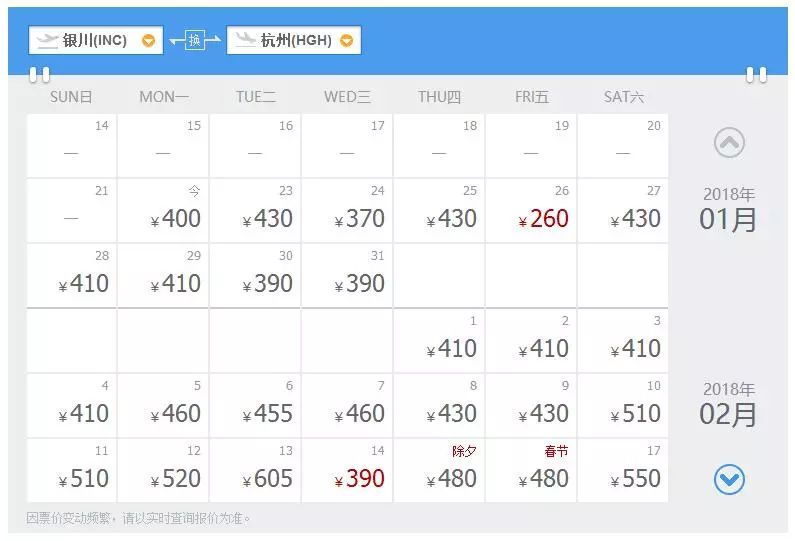Open the 杭州(HGH) destination dropdown arrow
The image size is (795, 541).
[346, 41]
